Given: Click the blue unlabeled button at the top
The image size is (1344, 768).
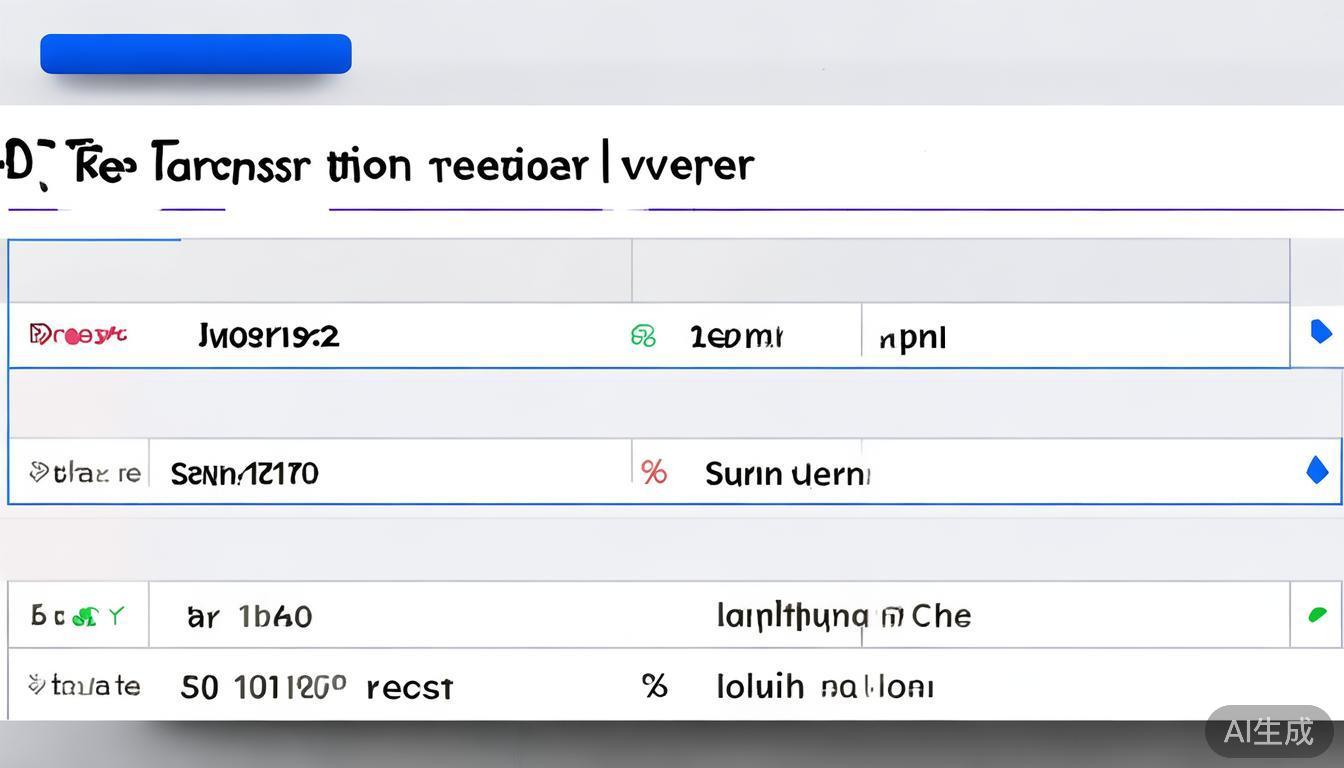Looking at the screenshot, I should (196, 54).
